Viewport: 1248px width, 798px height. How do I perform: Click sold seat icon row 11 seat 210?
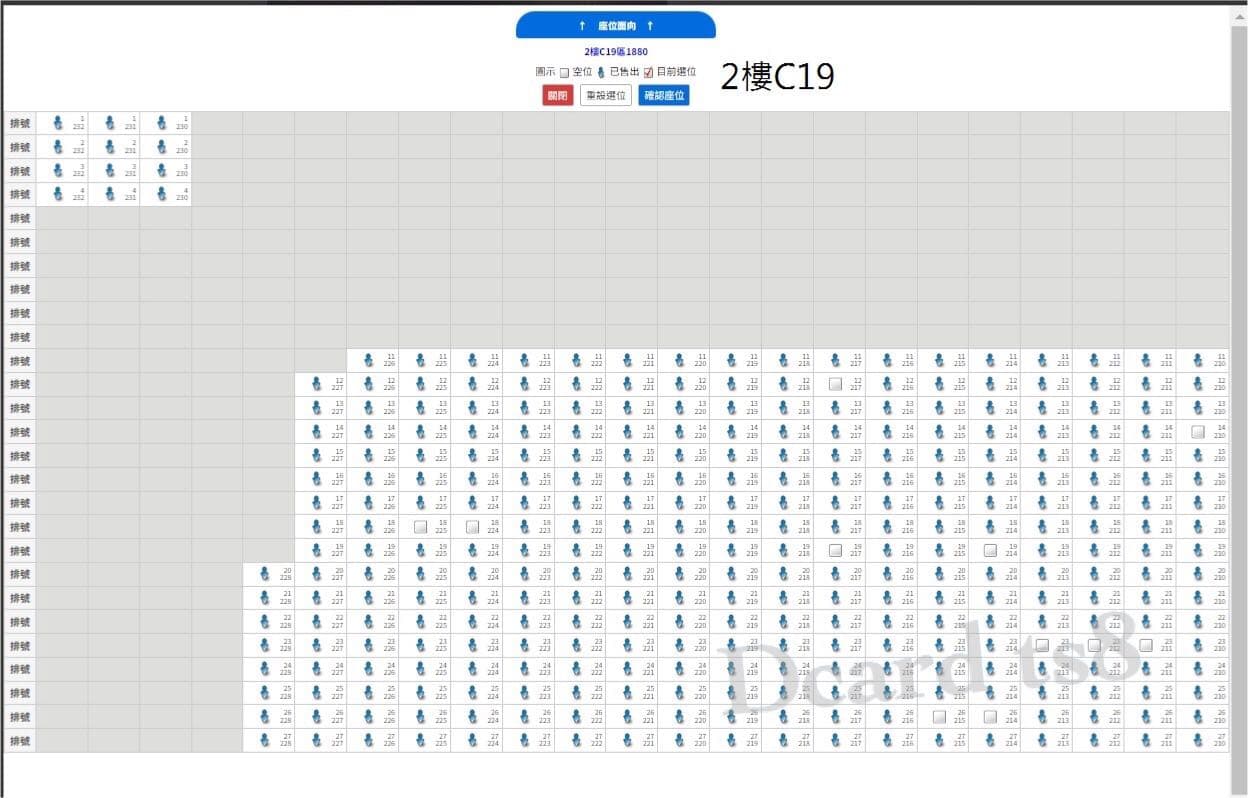coord(1197,360)
